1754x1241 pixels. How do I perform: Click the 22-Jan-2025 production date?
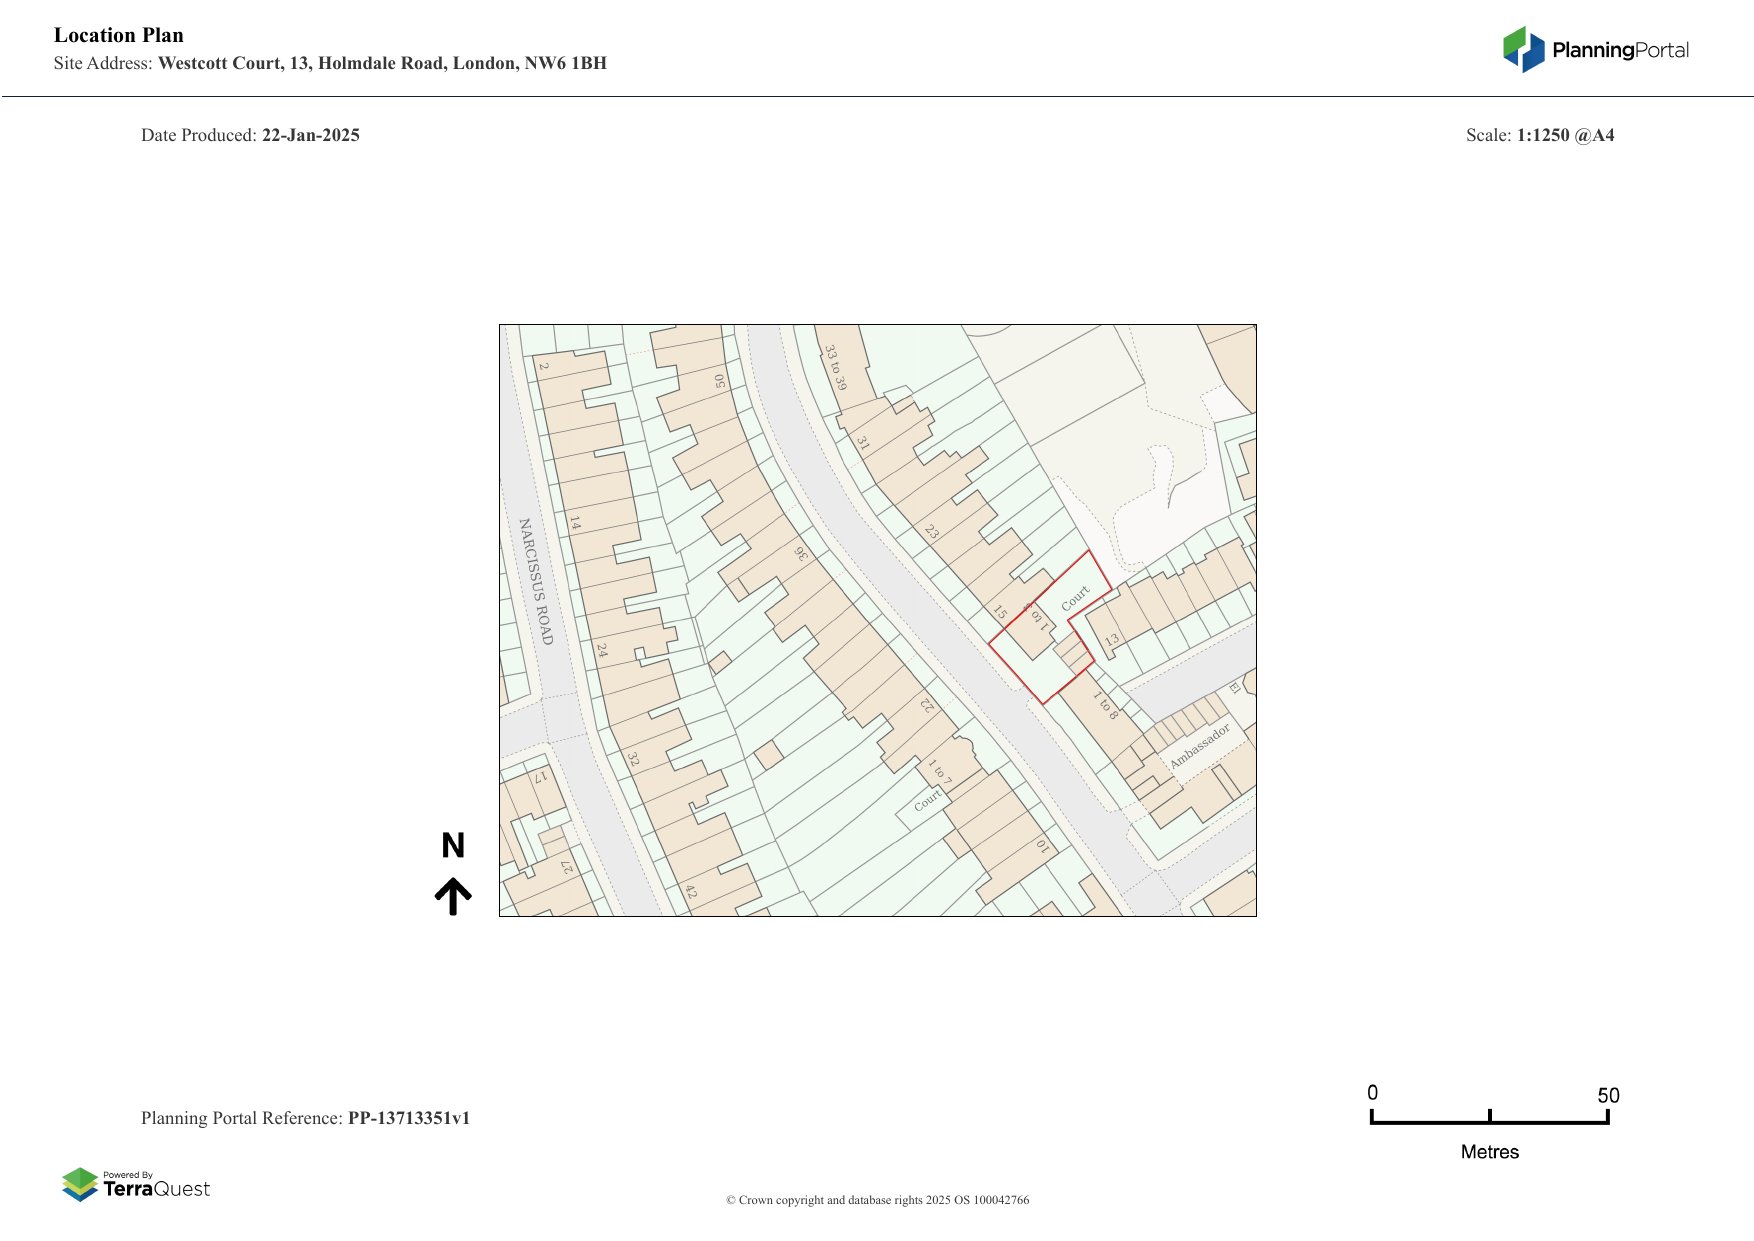[x=310, y=135]
